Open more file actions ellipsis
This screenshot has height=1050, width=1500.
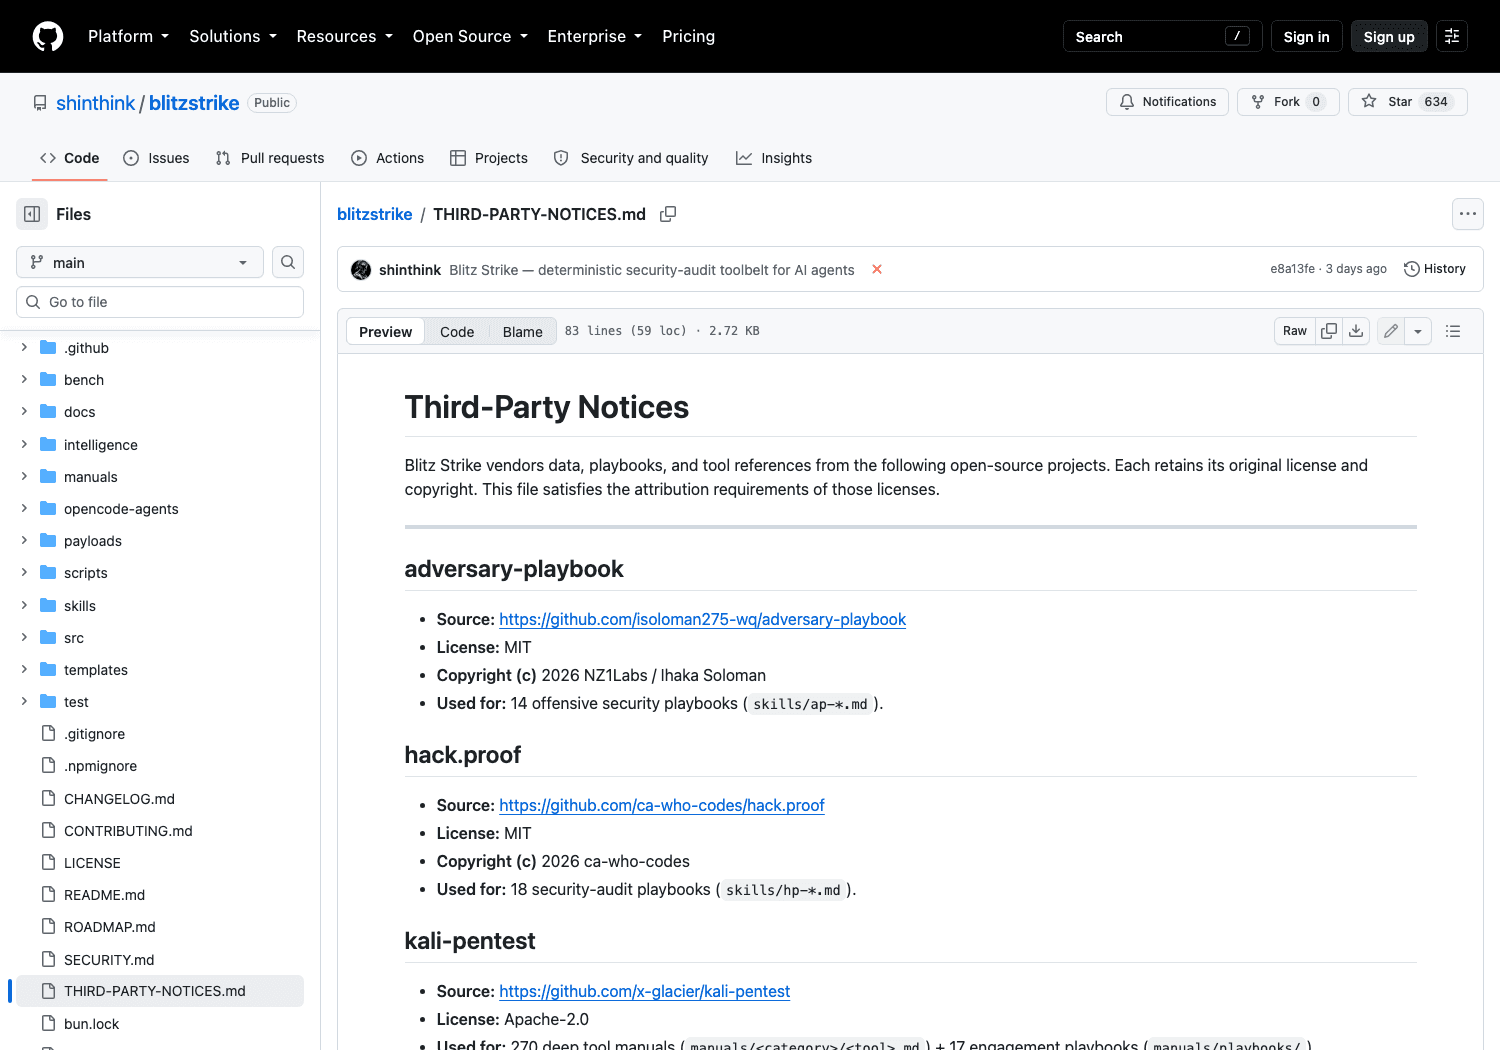[1468, 214]
